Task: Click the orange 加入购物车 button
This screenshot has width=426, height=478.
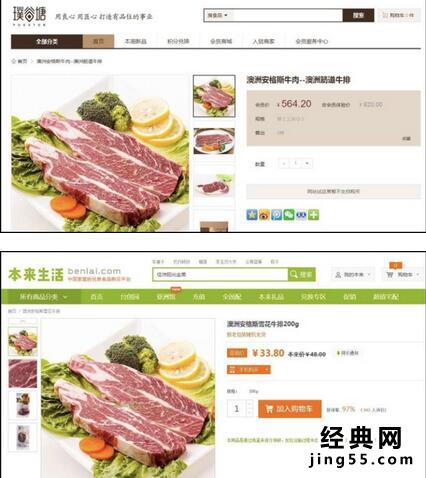Action: click(x=290, y=409)
